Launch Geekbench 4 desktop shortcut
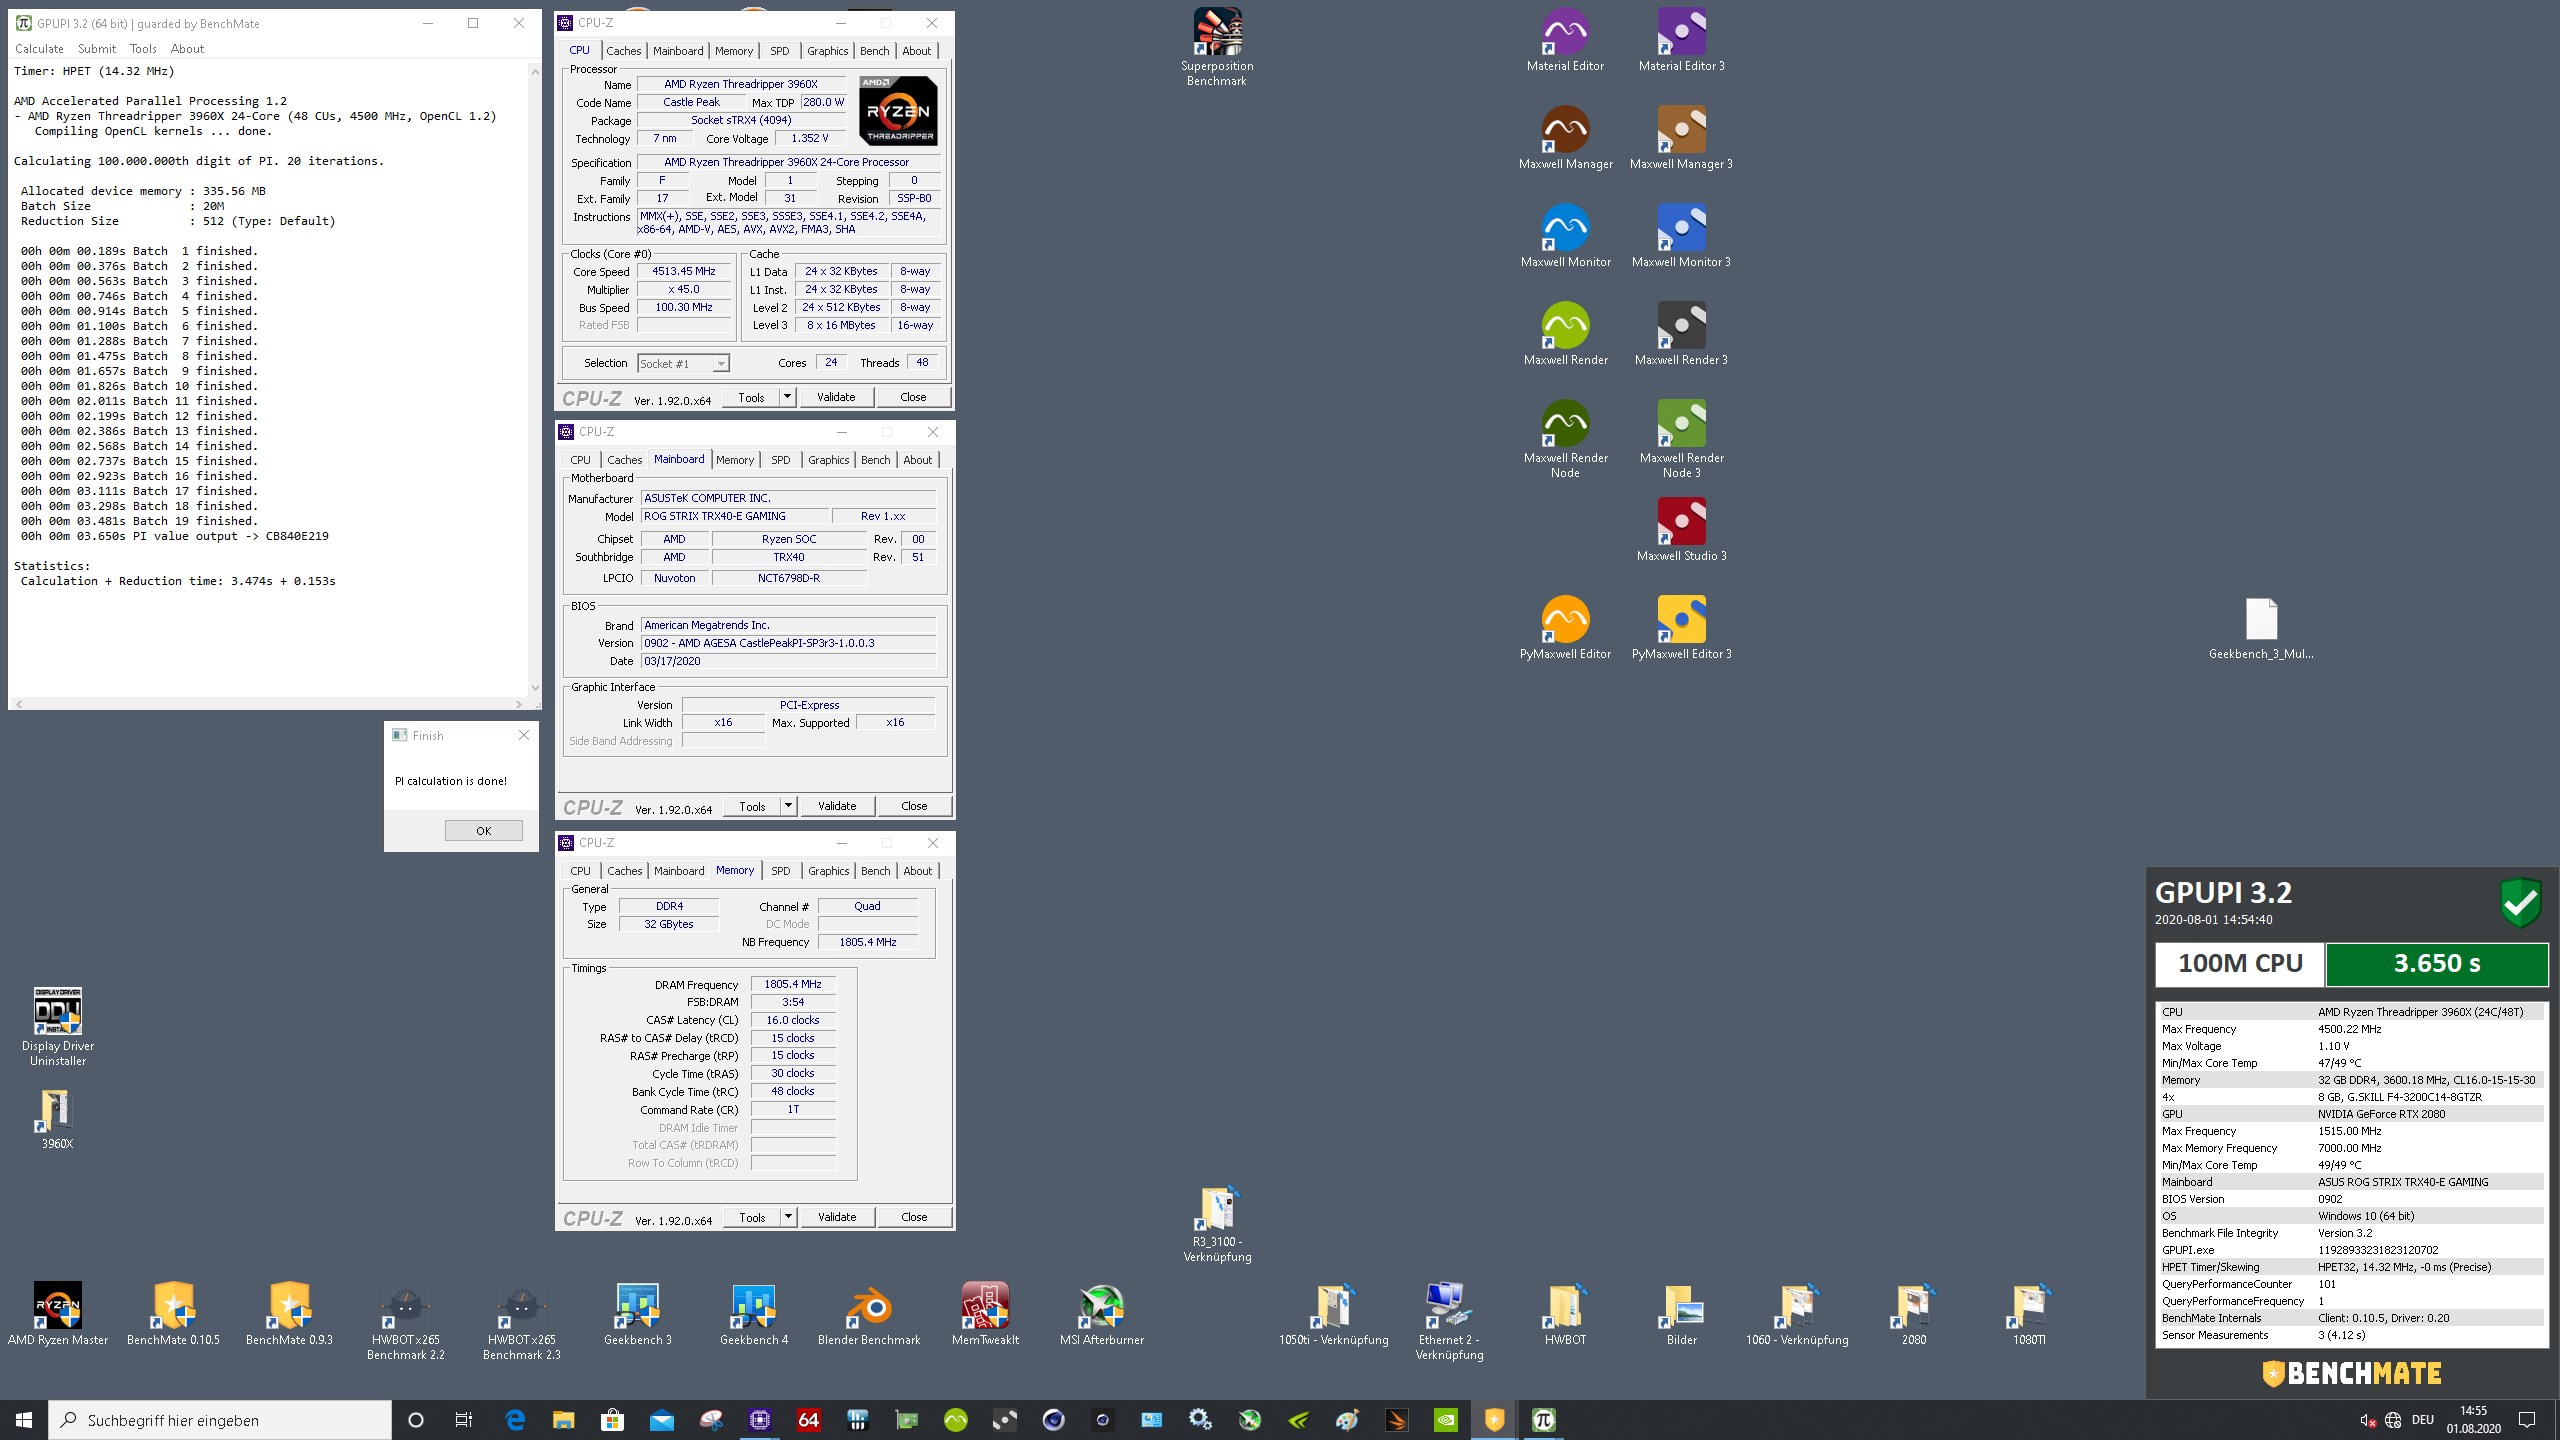Image resolution: width=2560 pixels, height=1440 pixels. [754, 1314]
